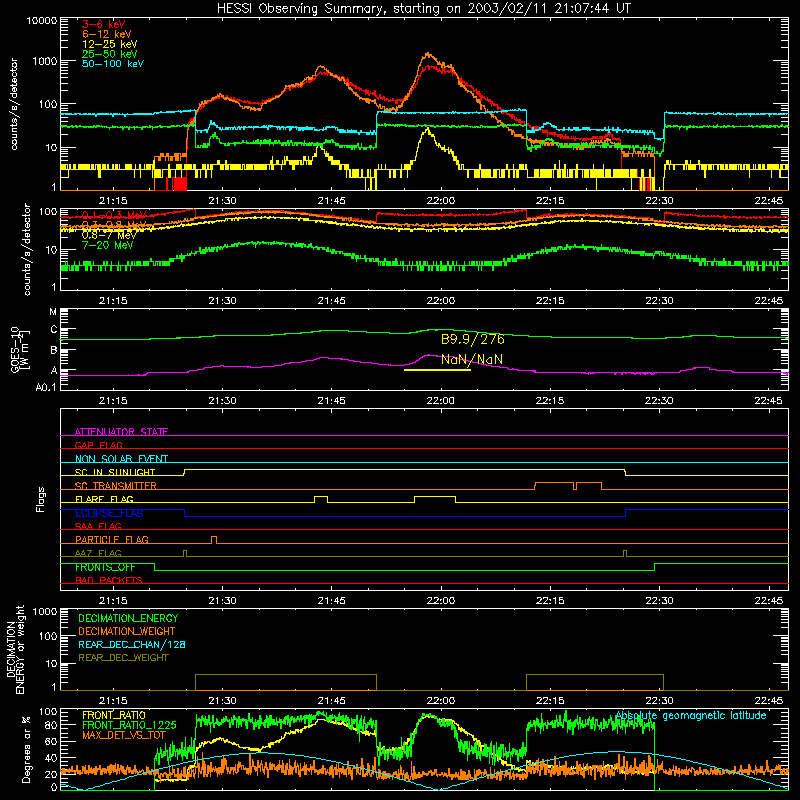800x800 pixels.
Task: Select the FRONT_RATIO legend label
Action: coord(114,715)
